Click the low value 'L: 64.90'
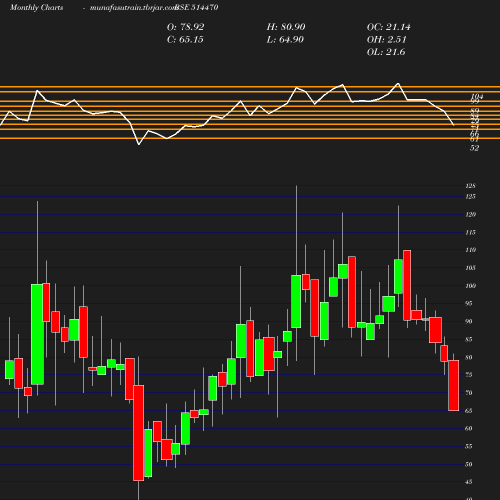This screenshot has width=500, height=500. (285, 40)
